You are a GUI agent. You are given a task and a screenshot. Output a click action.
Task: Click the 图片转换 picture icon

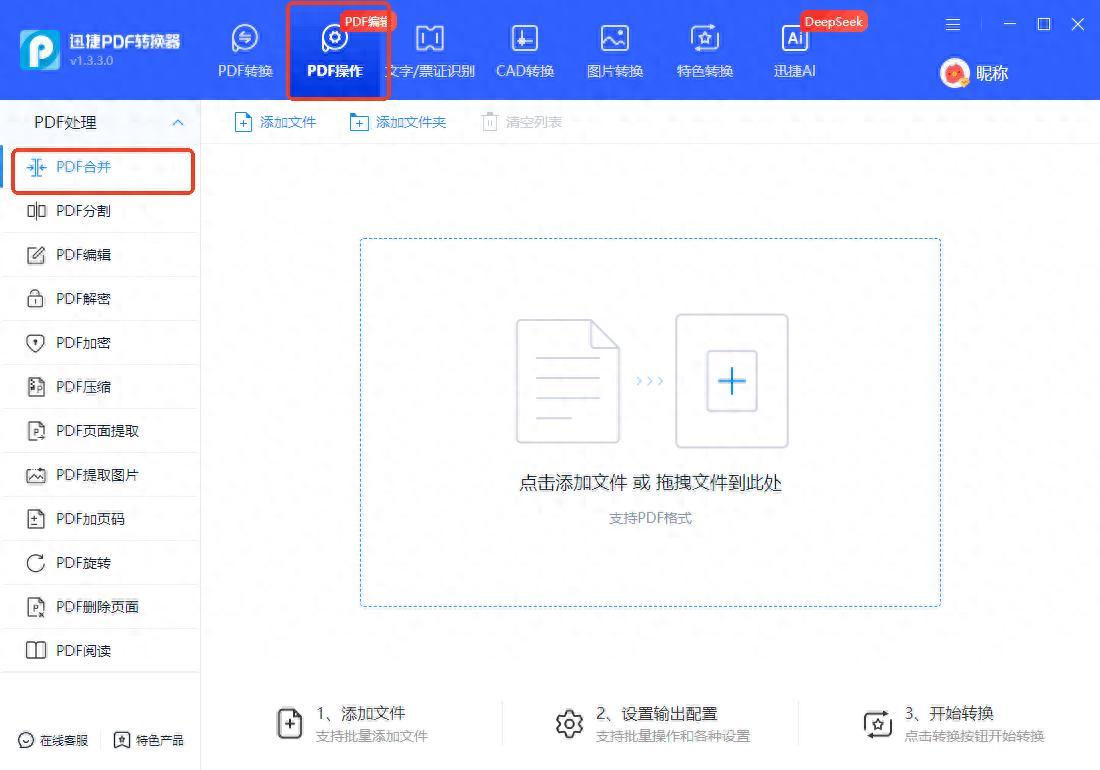(x=614, y=39)
